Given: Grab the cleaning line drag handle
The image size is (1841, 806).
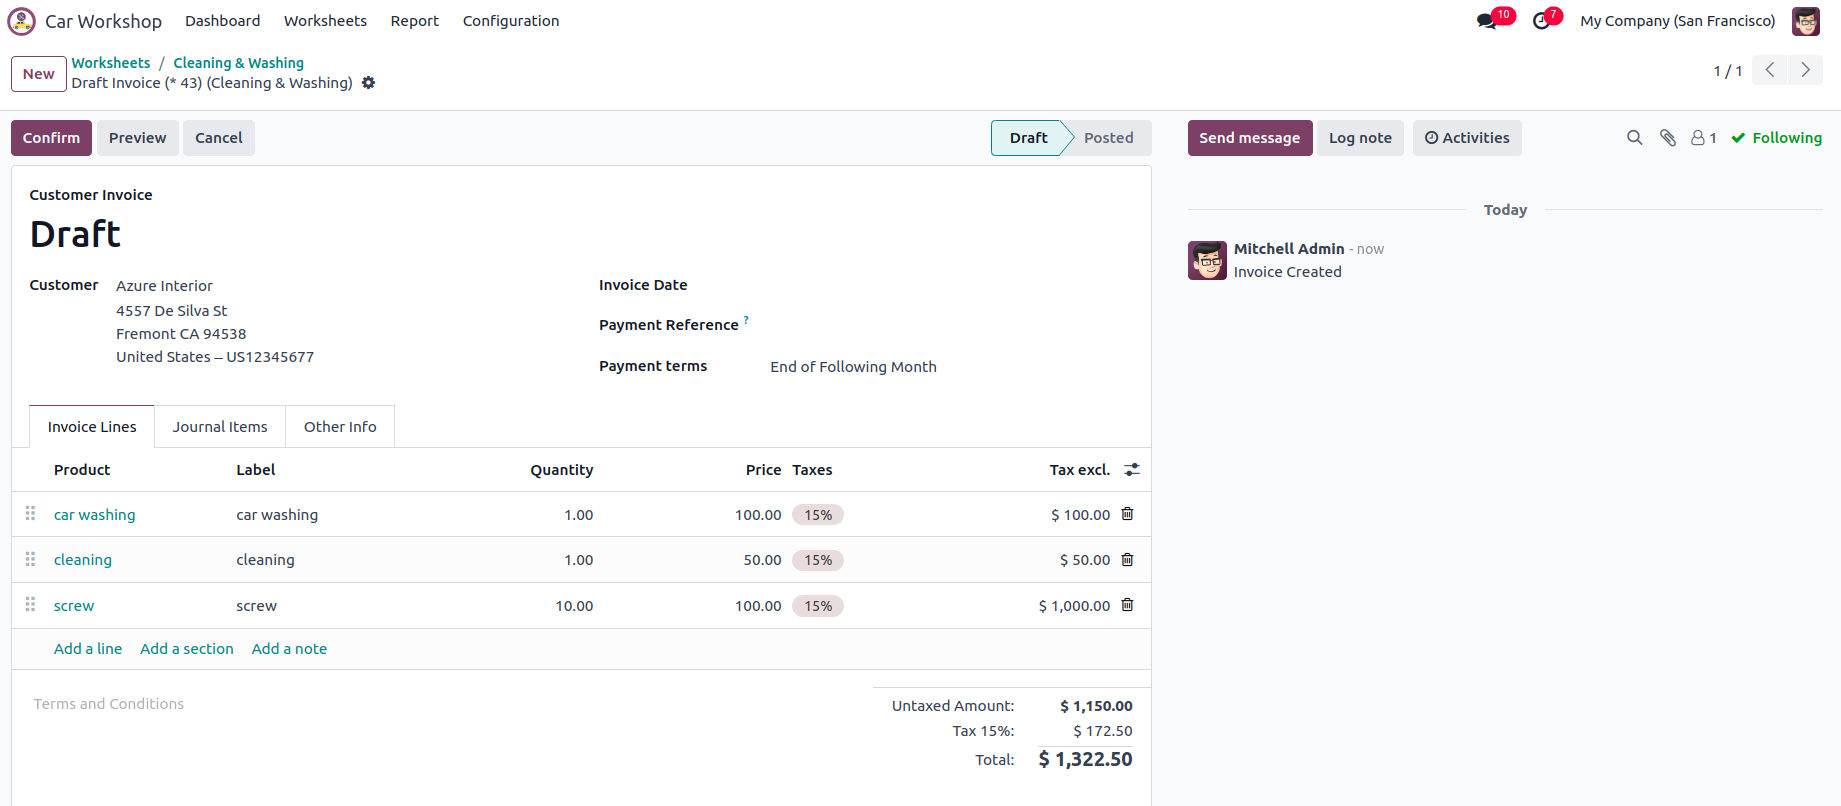Looking at the screenshot, I should pyautogui.click(x=31, y=559).
